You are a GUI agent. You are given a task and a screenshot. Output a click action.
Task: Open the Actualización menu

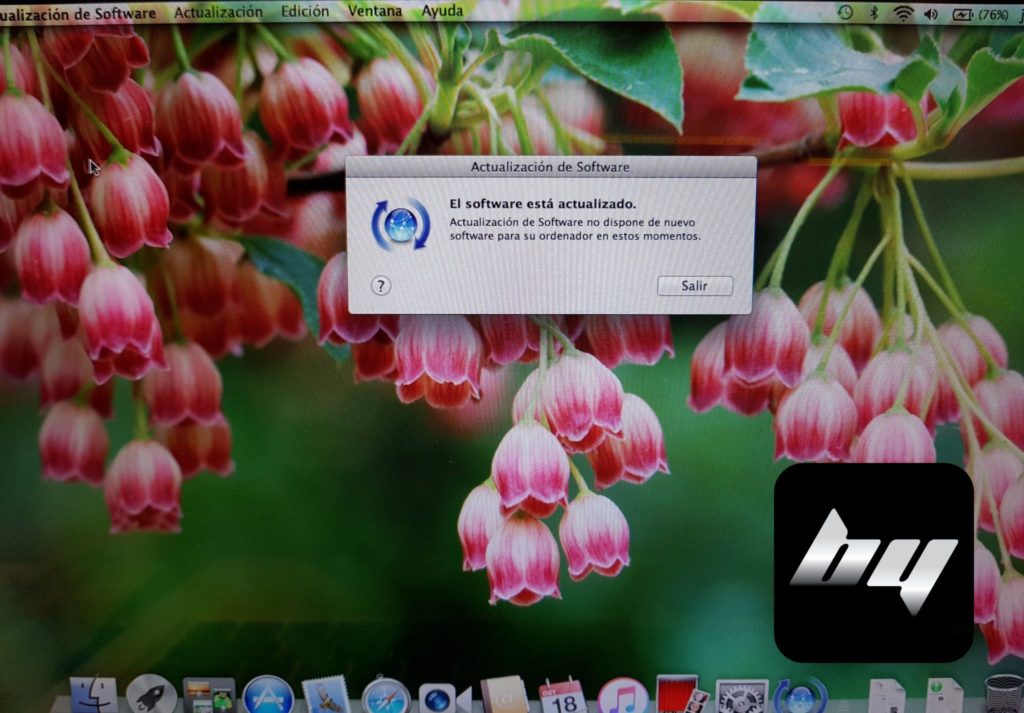218,12
